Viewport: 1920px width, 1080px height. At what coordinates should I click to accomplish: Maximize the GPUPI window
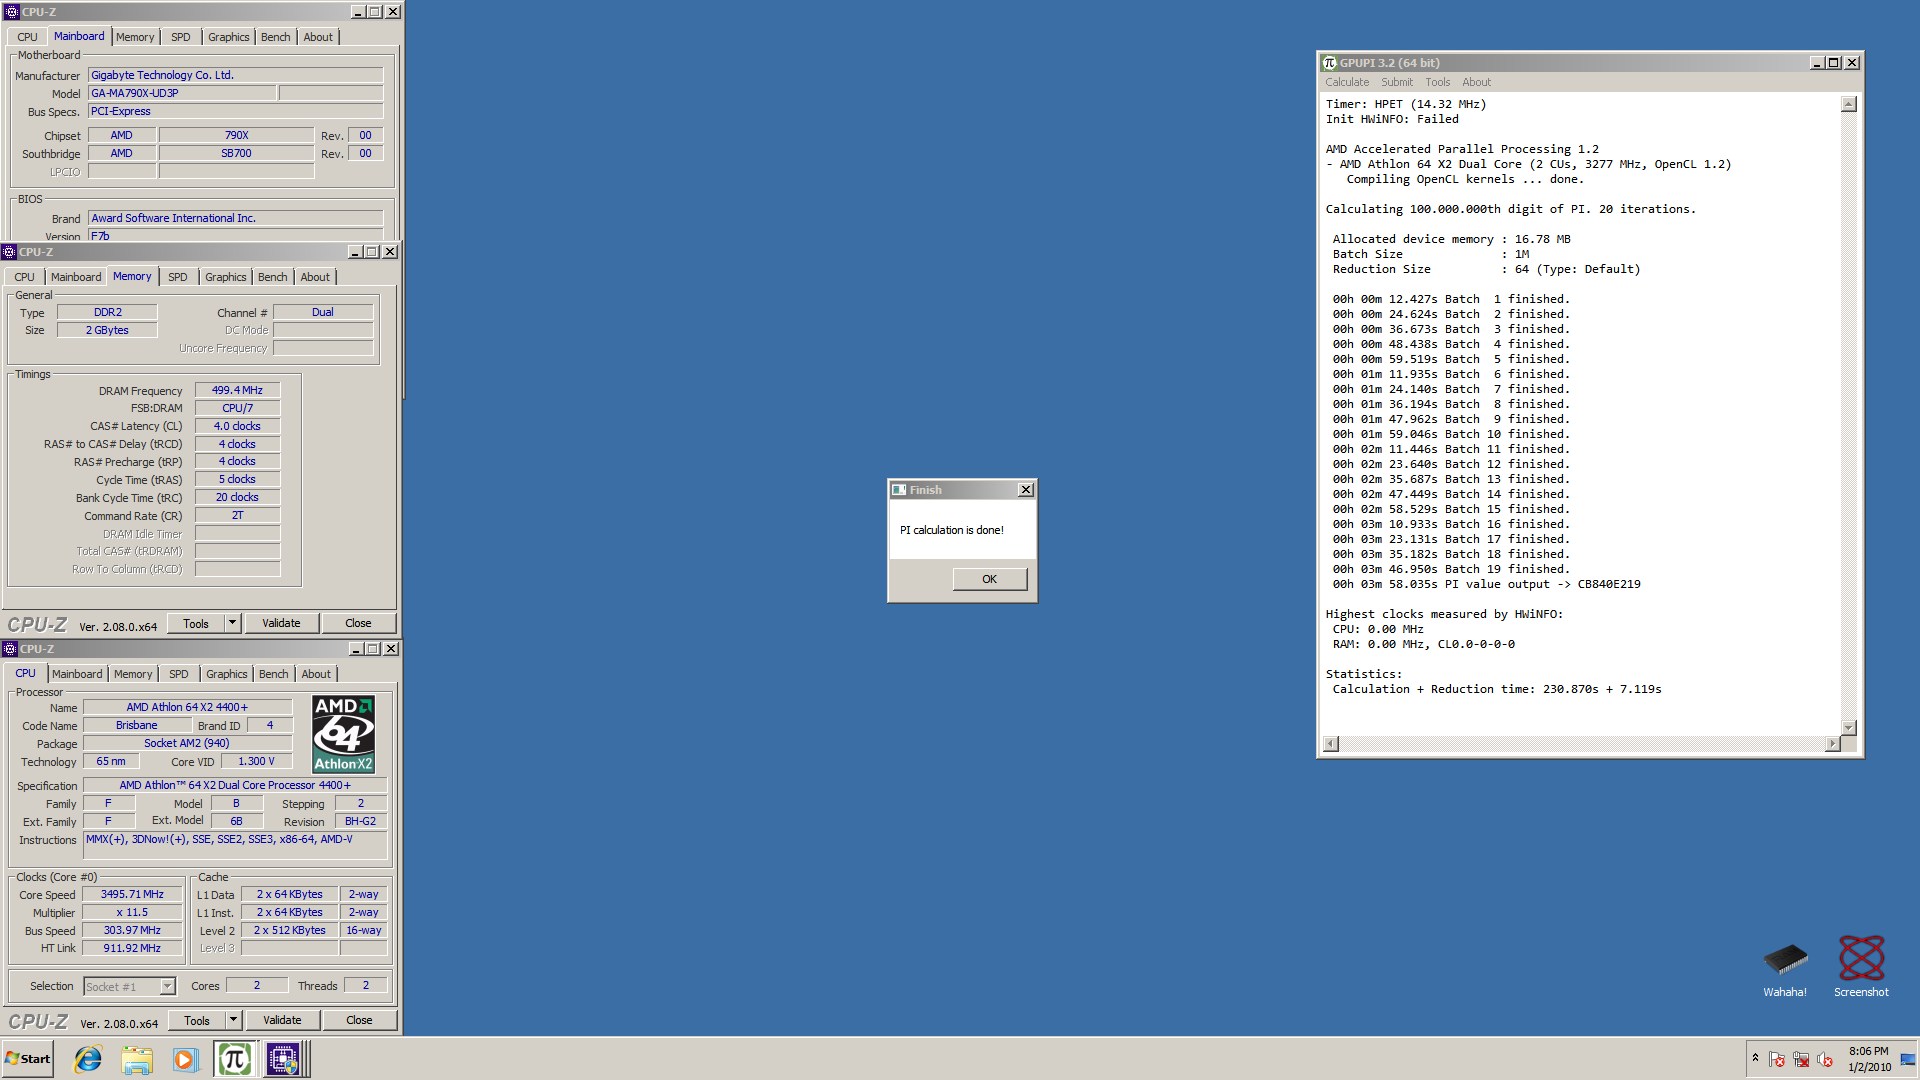coord(1834,63)
